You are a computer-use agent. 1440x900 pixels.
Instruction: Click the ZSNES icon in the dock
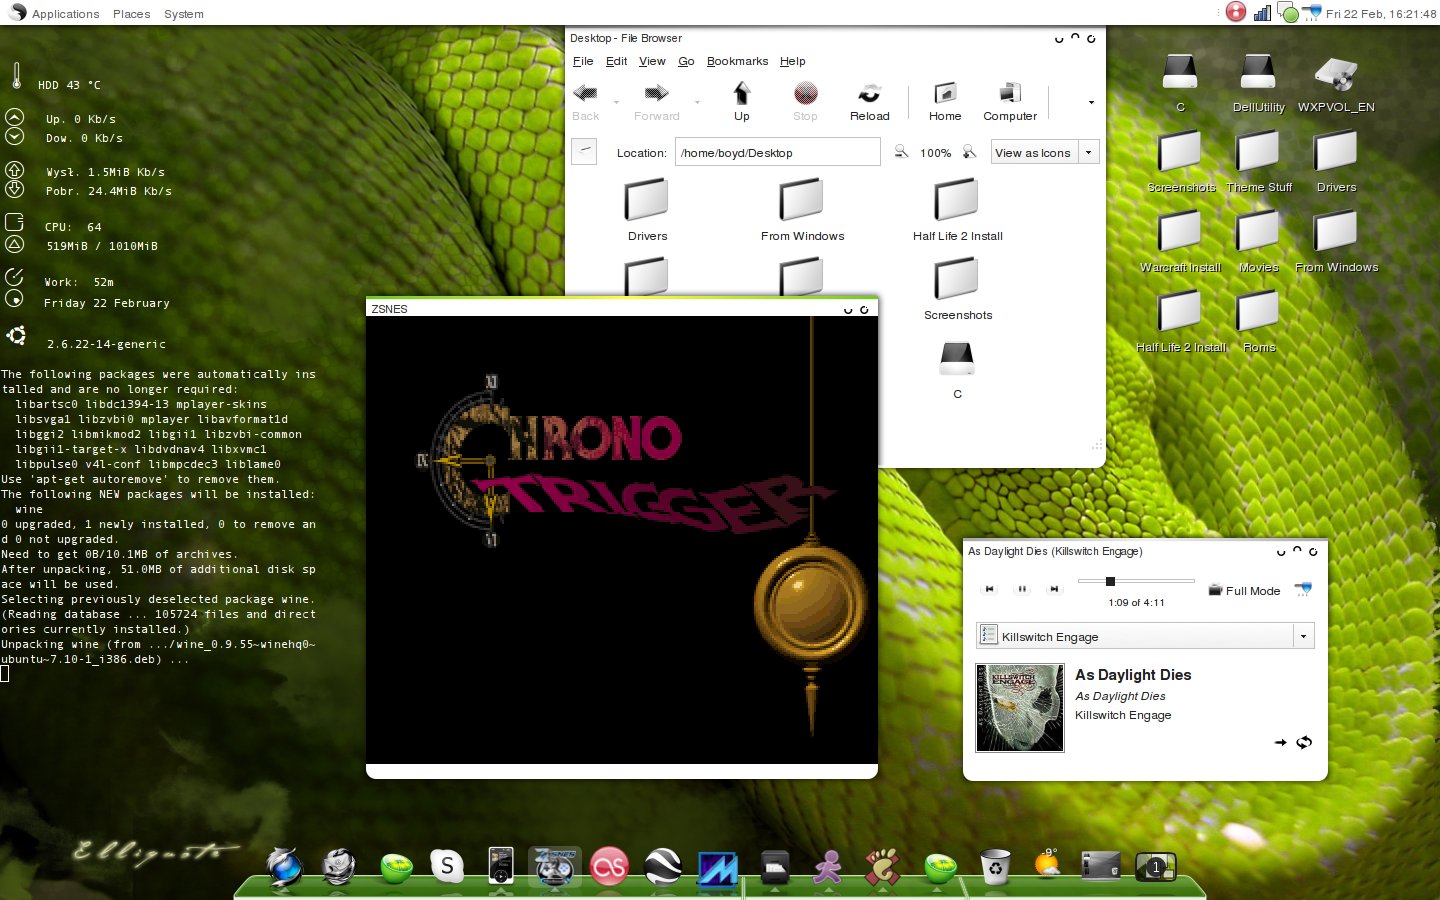(554, 866)
